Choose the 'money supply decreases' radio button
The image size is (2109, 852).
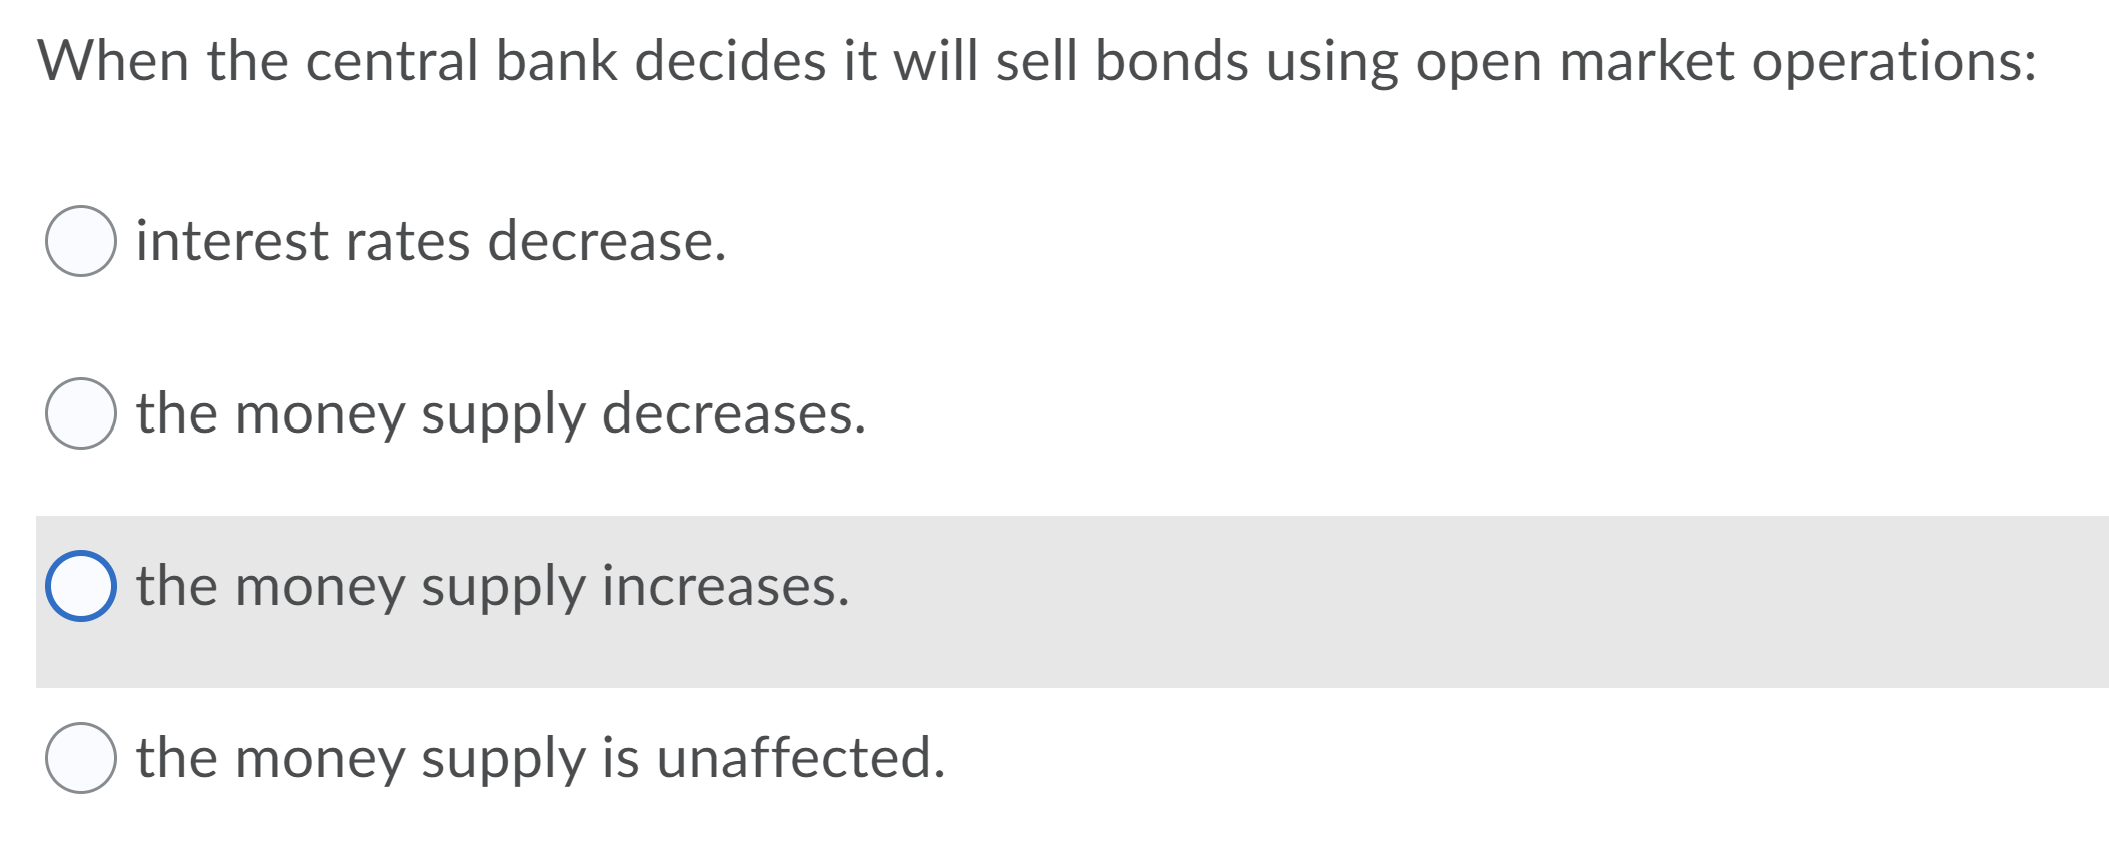pos(81,413)
